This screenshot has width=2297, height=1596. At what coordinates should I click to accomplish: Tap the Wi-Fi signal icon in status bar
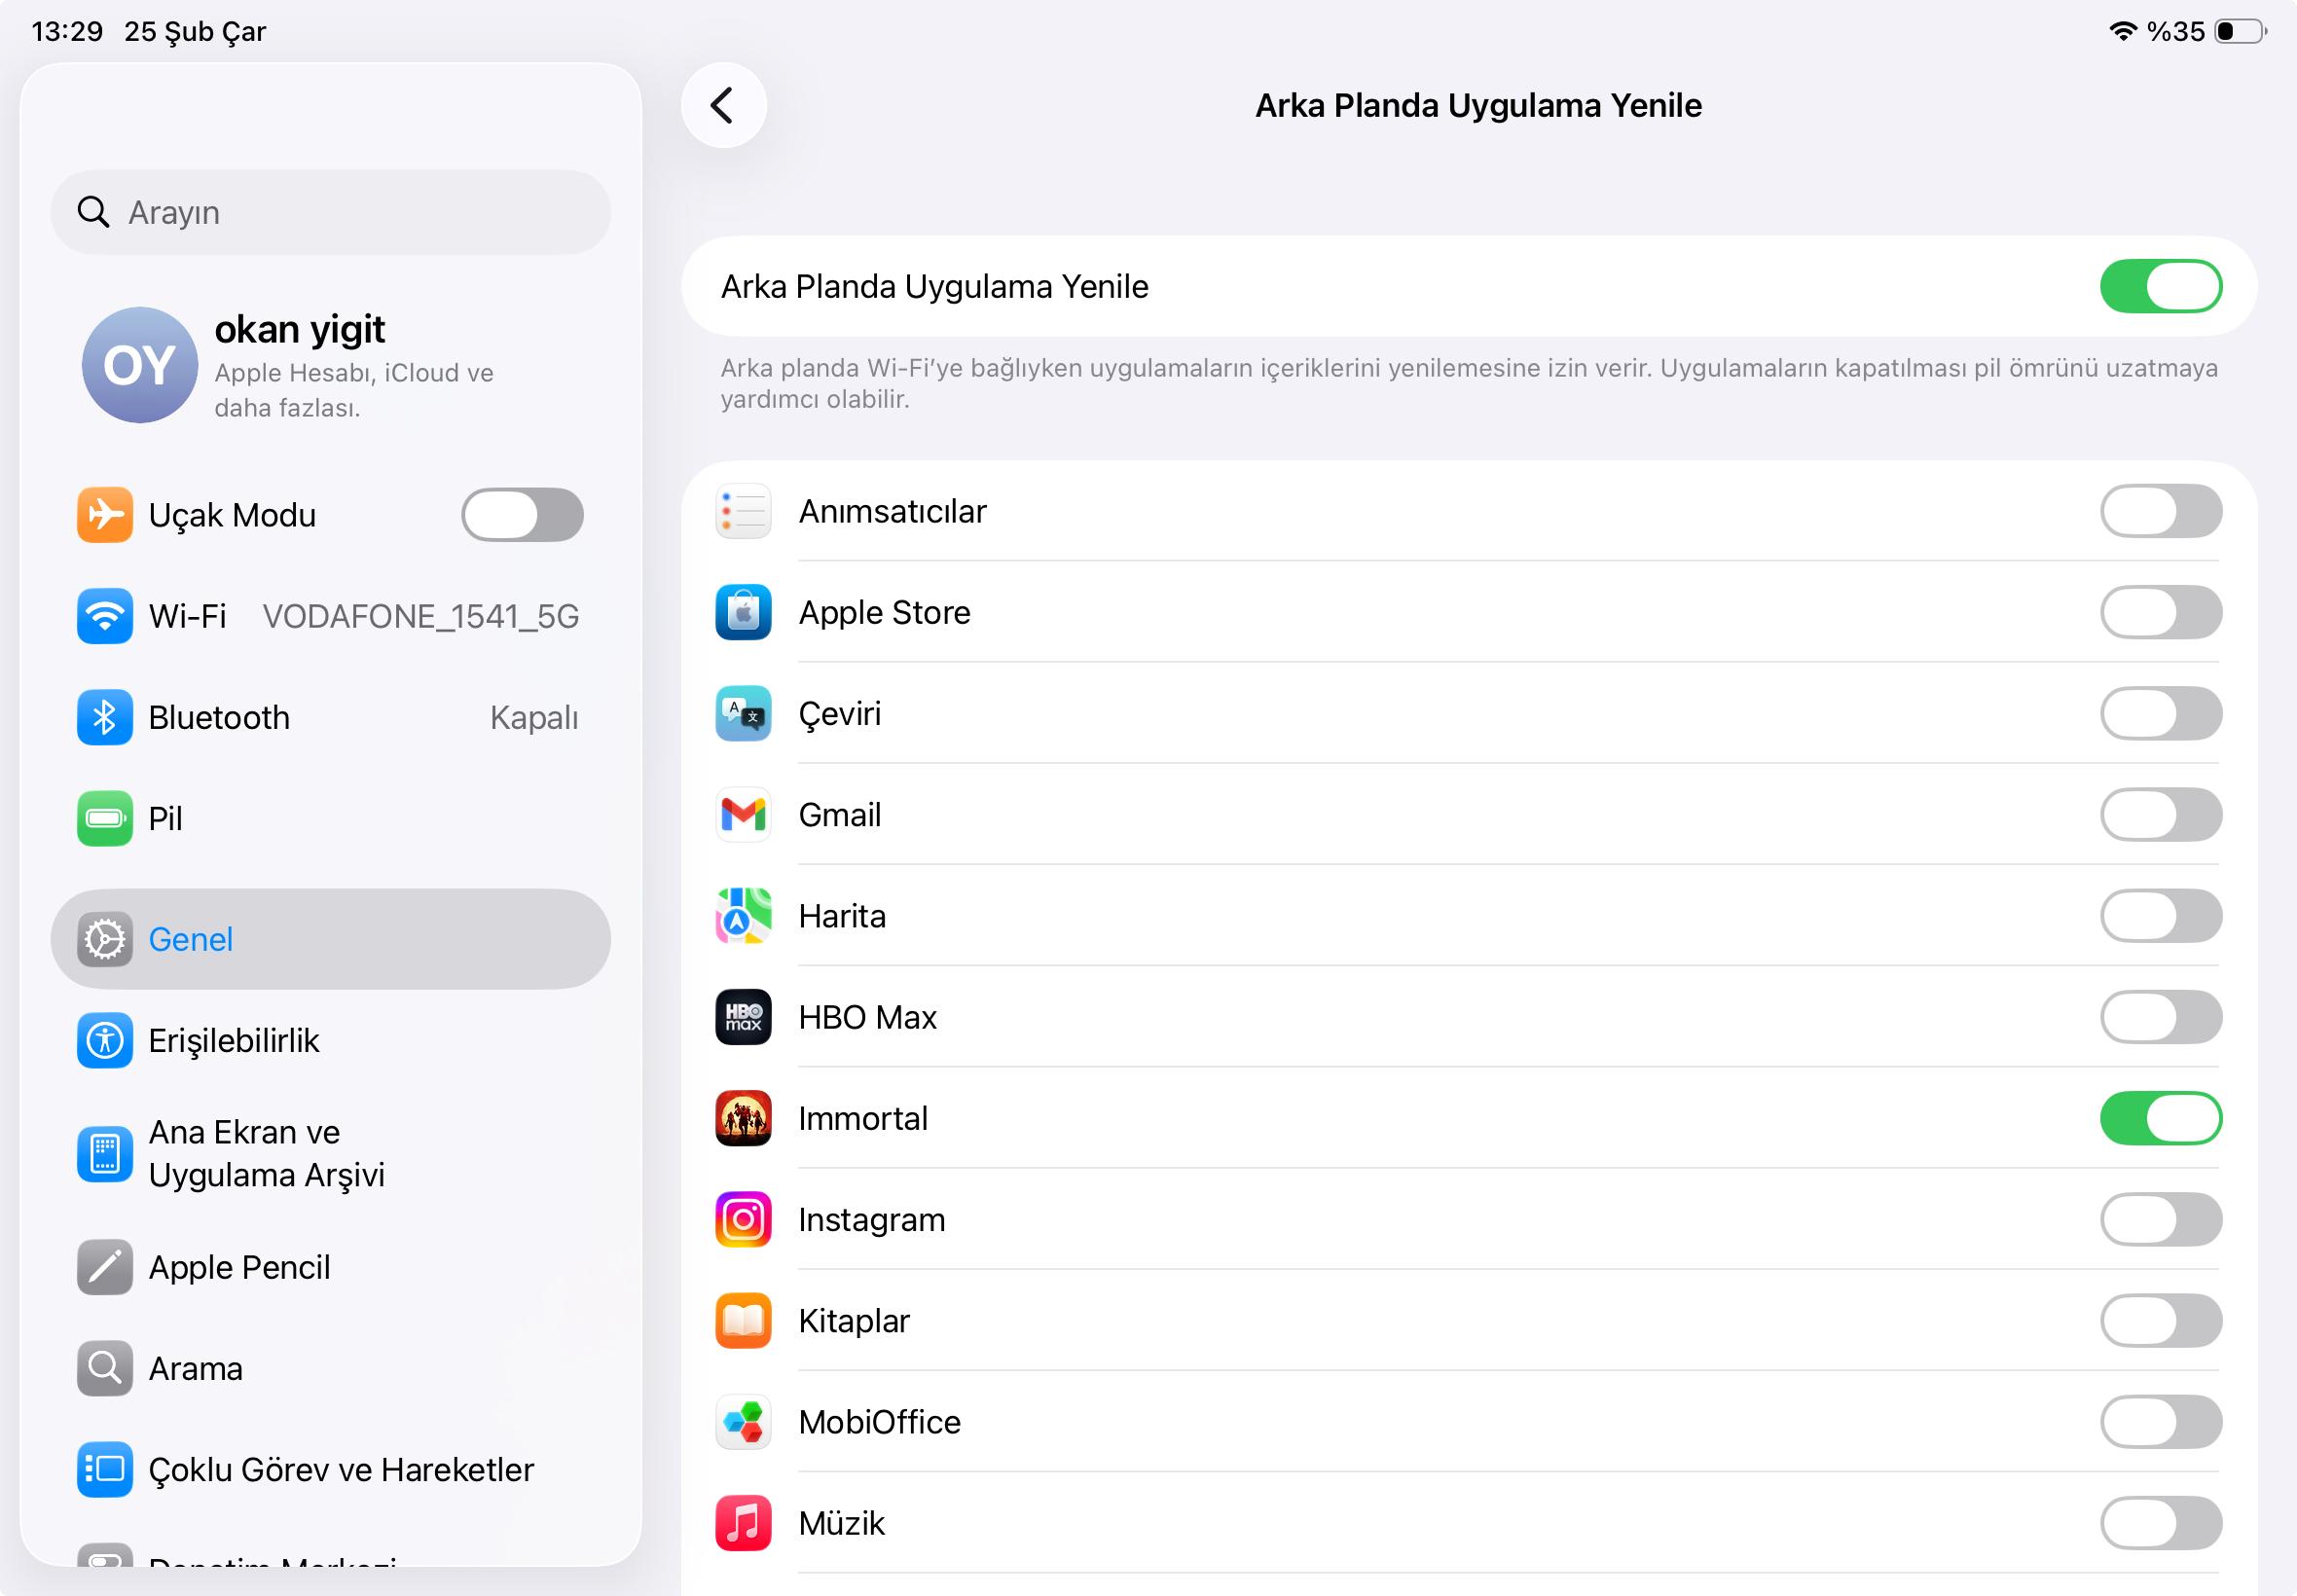click(2122, 31)
